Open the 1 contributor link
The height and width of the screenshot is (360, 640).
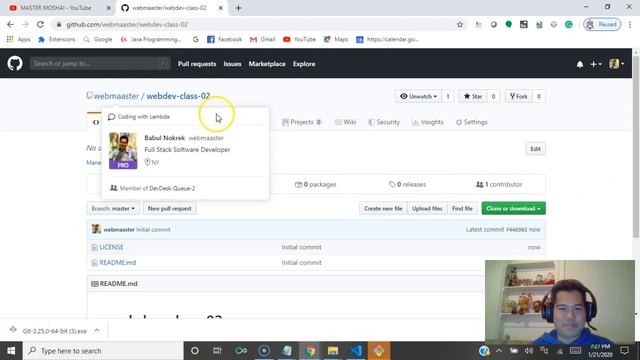click(x=499, y=184)
